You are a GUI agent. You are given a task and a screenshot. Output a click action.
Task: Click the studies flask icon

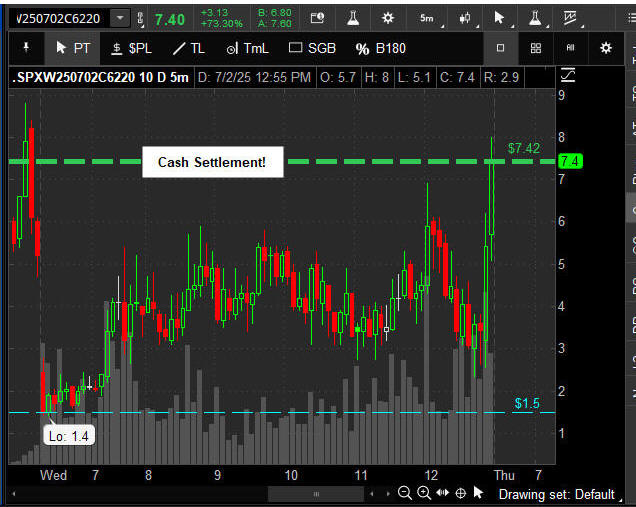[x=353, y=18]
